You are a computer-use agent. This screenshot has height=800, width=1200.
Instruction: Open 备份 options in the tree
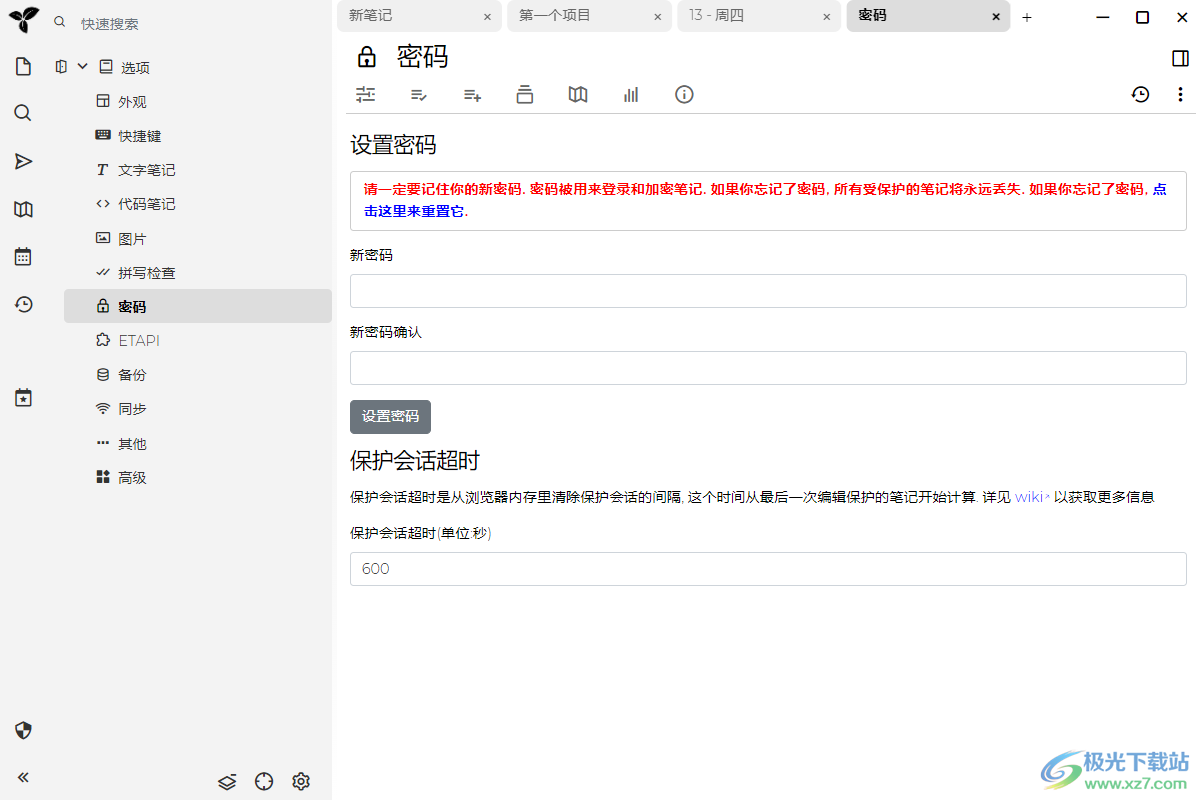(x=132, y=375)
